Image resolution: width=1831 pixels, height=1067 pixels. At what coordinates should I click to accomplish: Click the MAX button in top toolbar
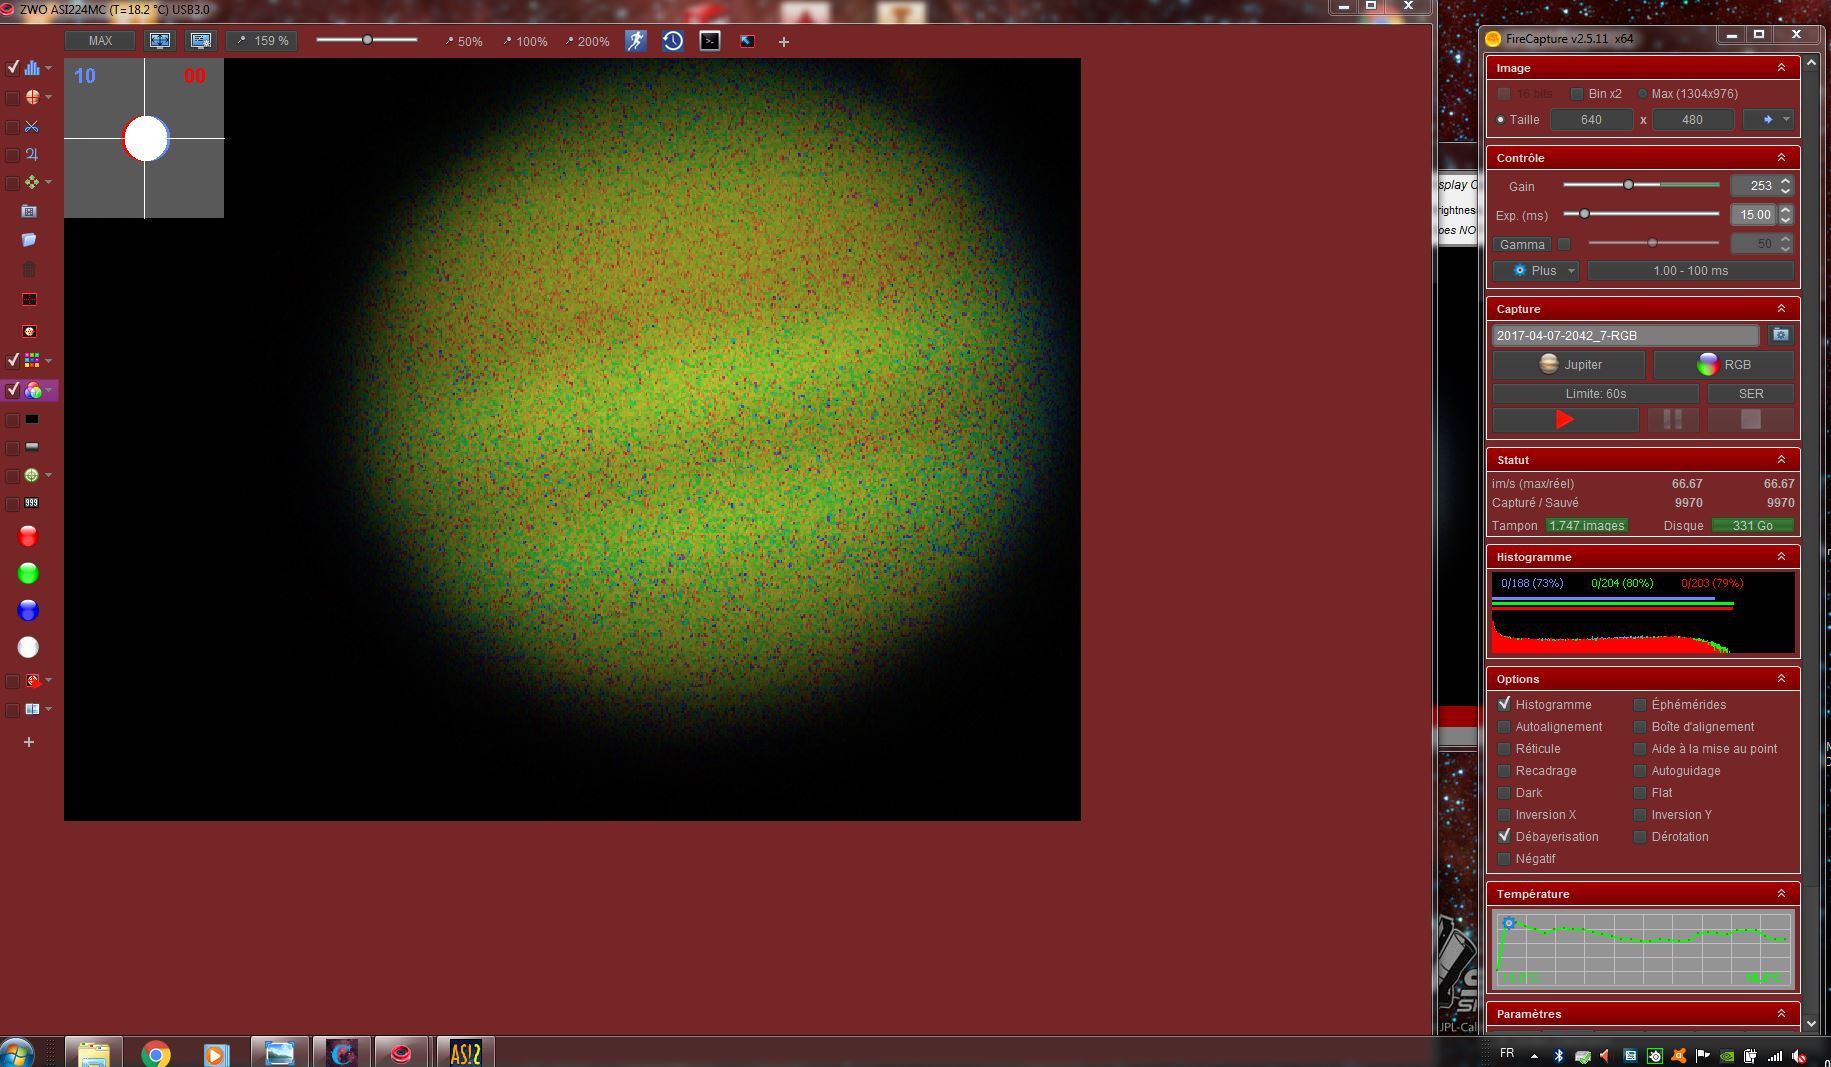click(100, 41)
